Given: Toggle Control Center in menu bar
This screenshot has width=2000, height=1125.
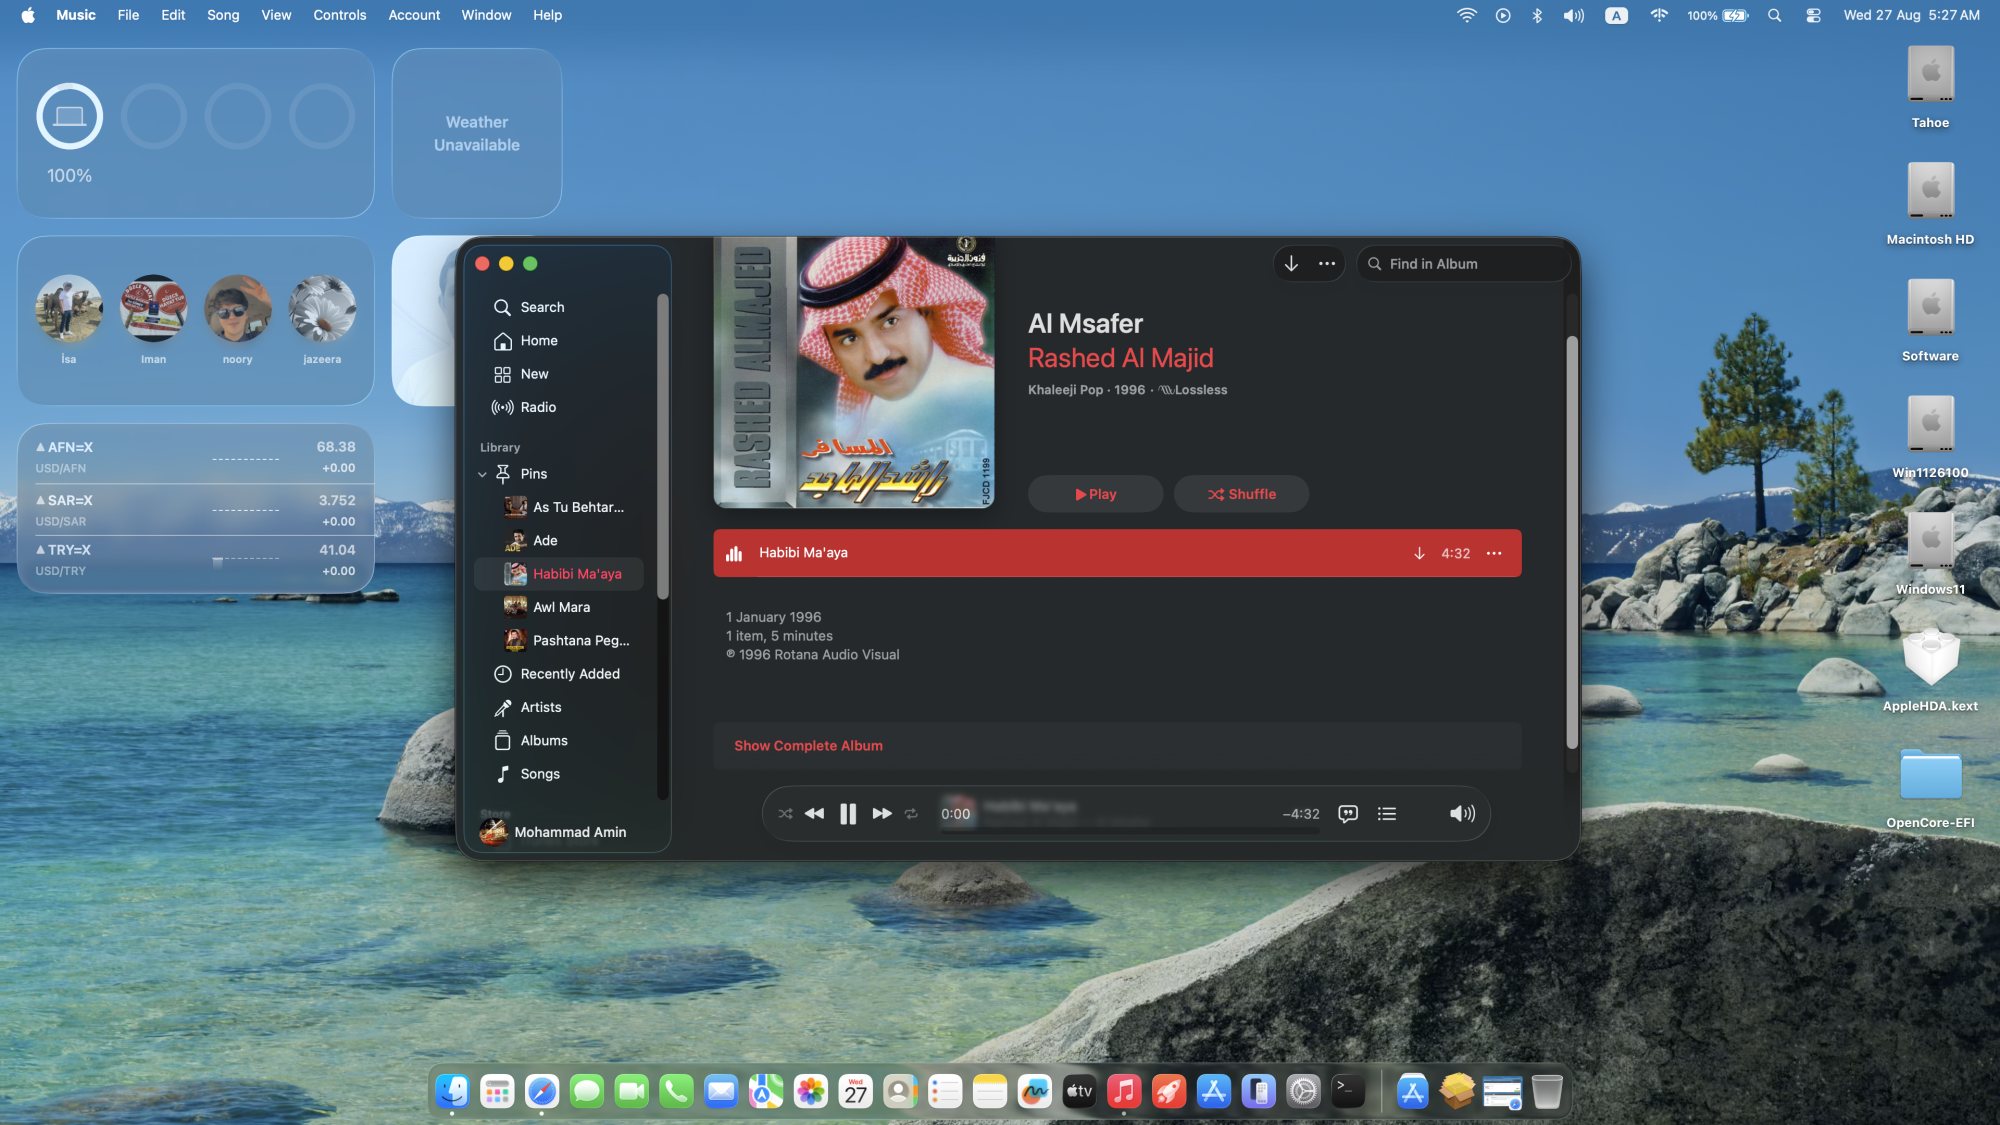Looking at the screenshot, I should point(1813,15).
